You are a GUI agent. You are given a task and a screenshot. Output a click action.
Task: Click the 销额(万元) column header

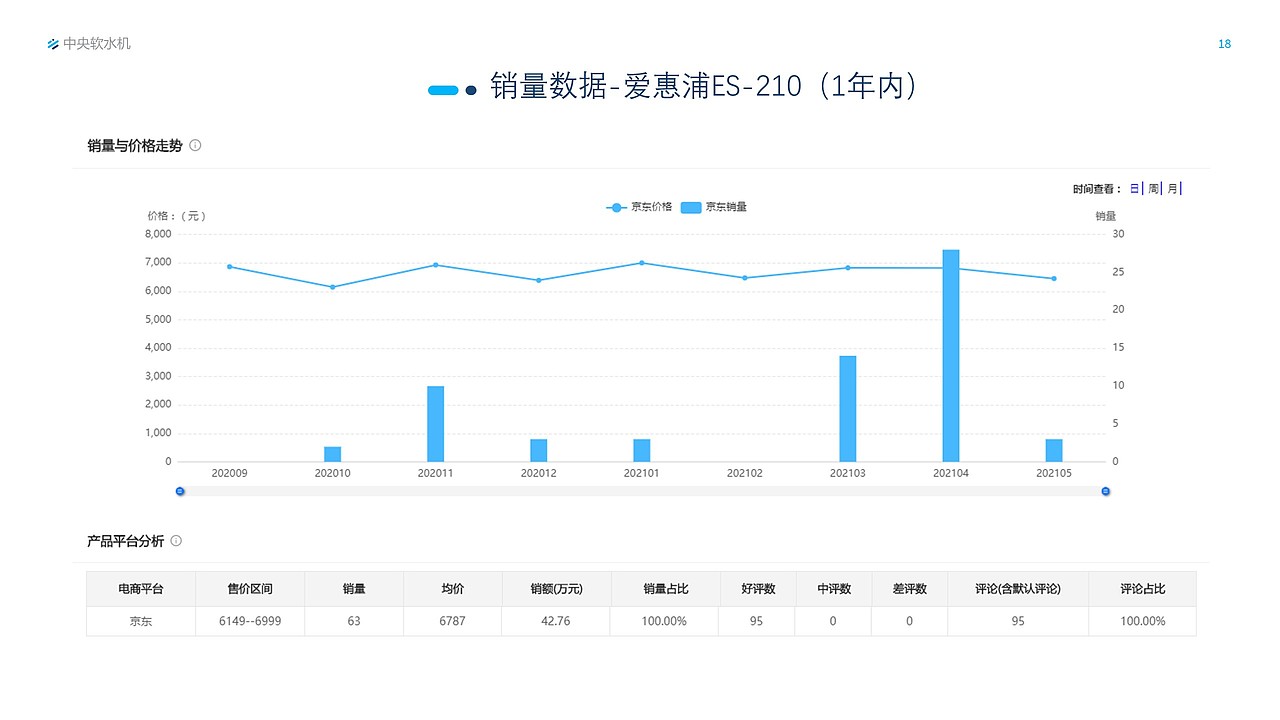pos(556,589)
